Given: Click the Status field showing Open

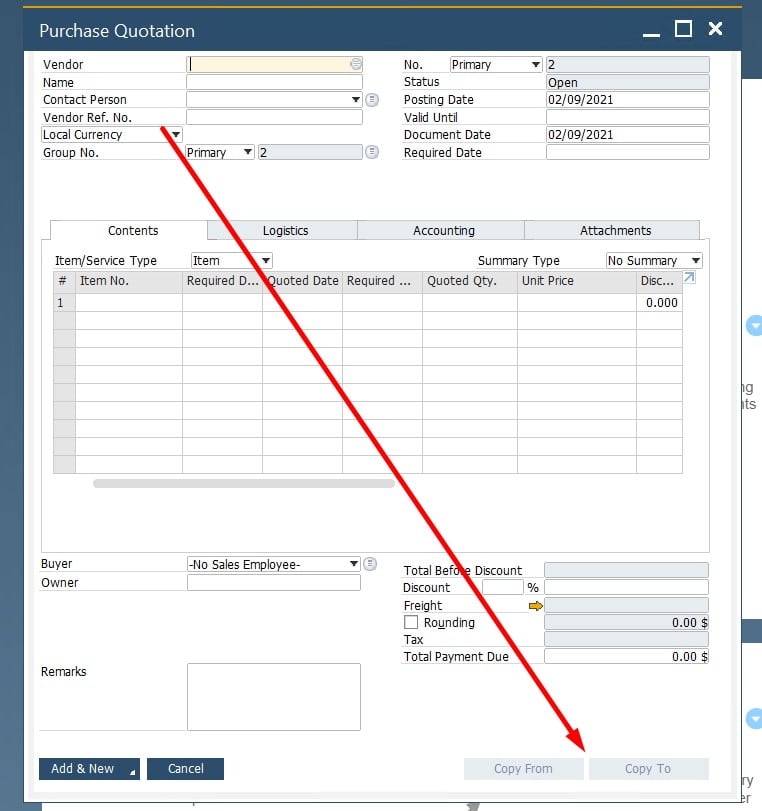Looking at the screenshot, I should pyautogui.click(x=627, y=82).
